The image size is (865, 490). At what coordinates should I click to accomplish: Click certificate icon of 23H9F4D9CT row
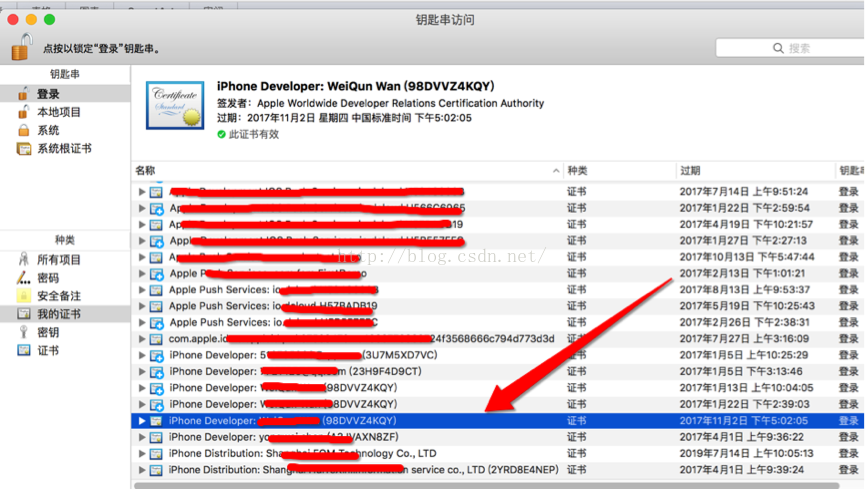click(157, 372)
